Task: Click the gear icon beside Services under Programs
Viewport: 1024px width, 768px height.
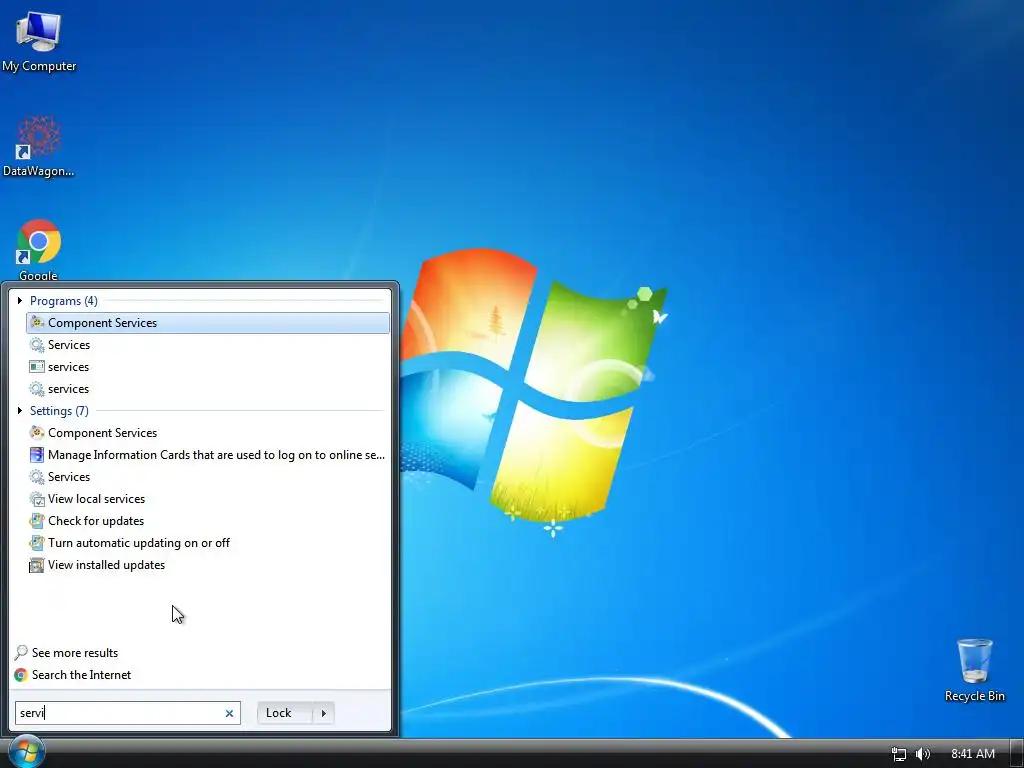Action: tap(37, 345)
